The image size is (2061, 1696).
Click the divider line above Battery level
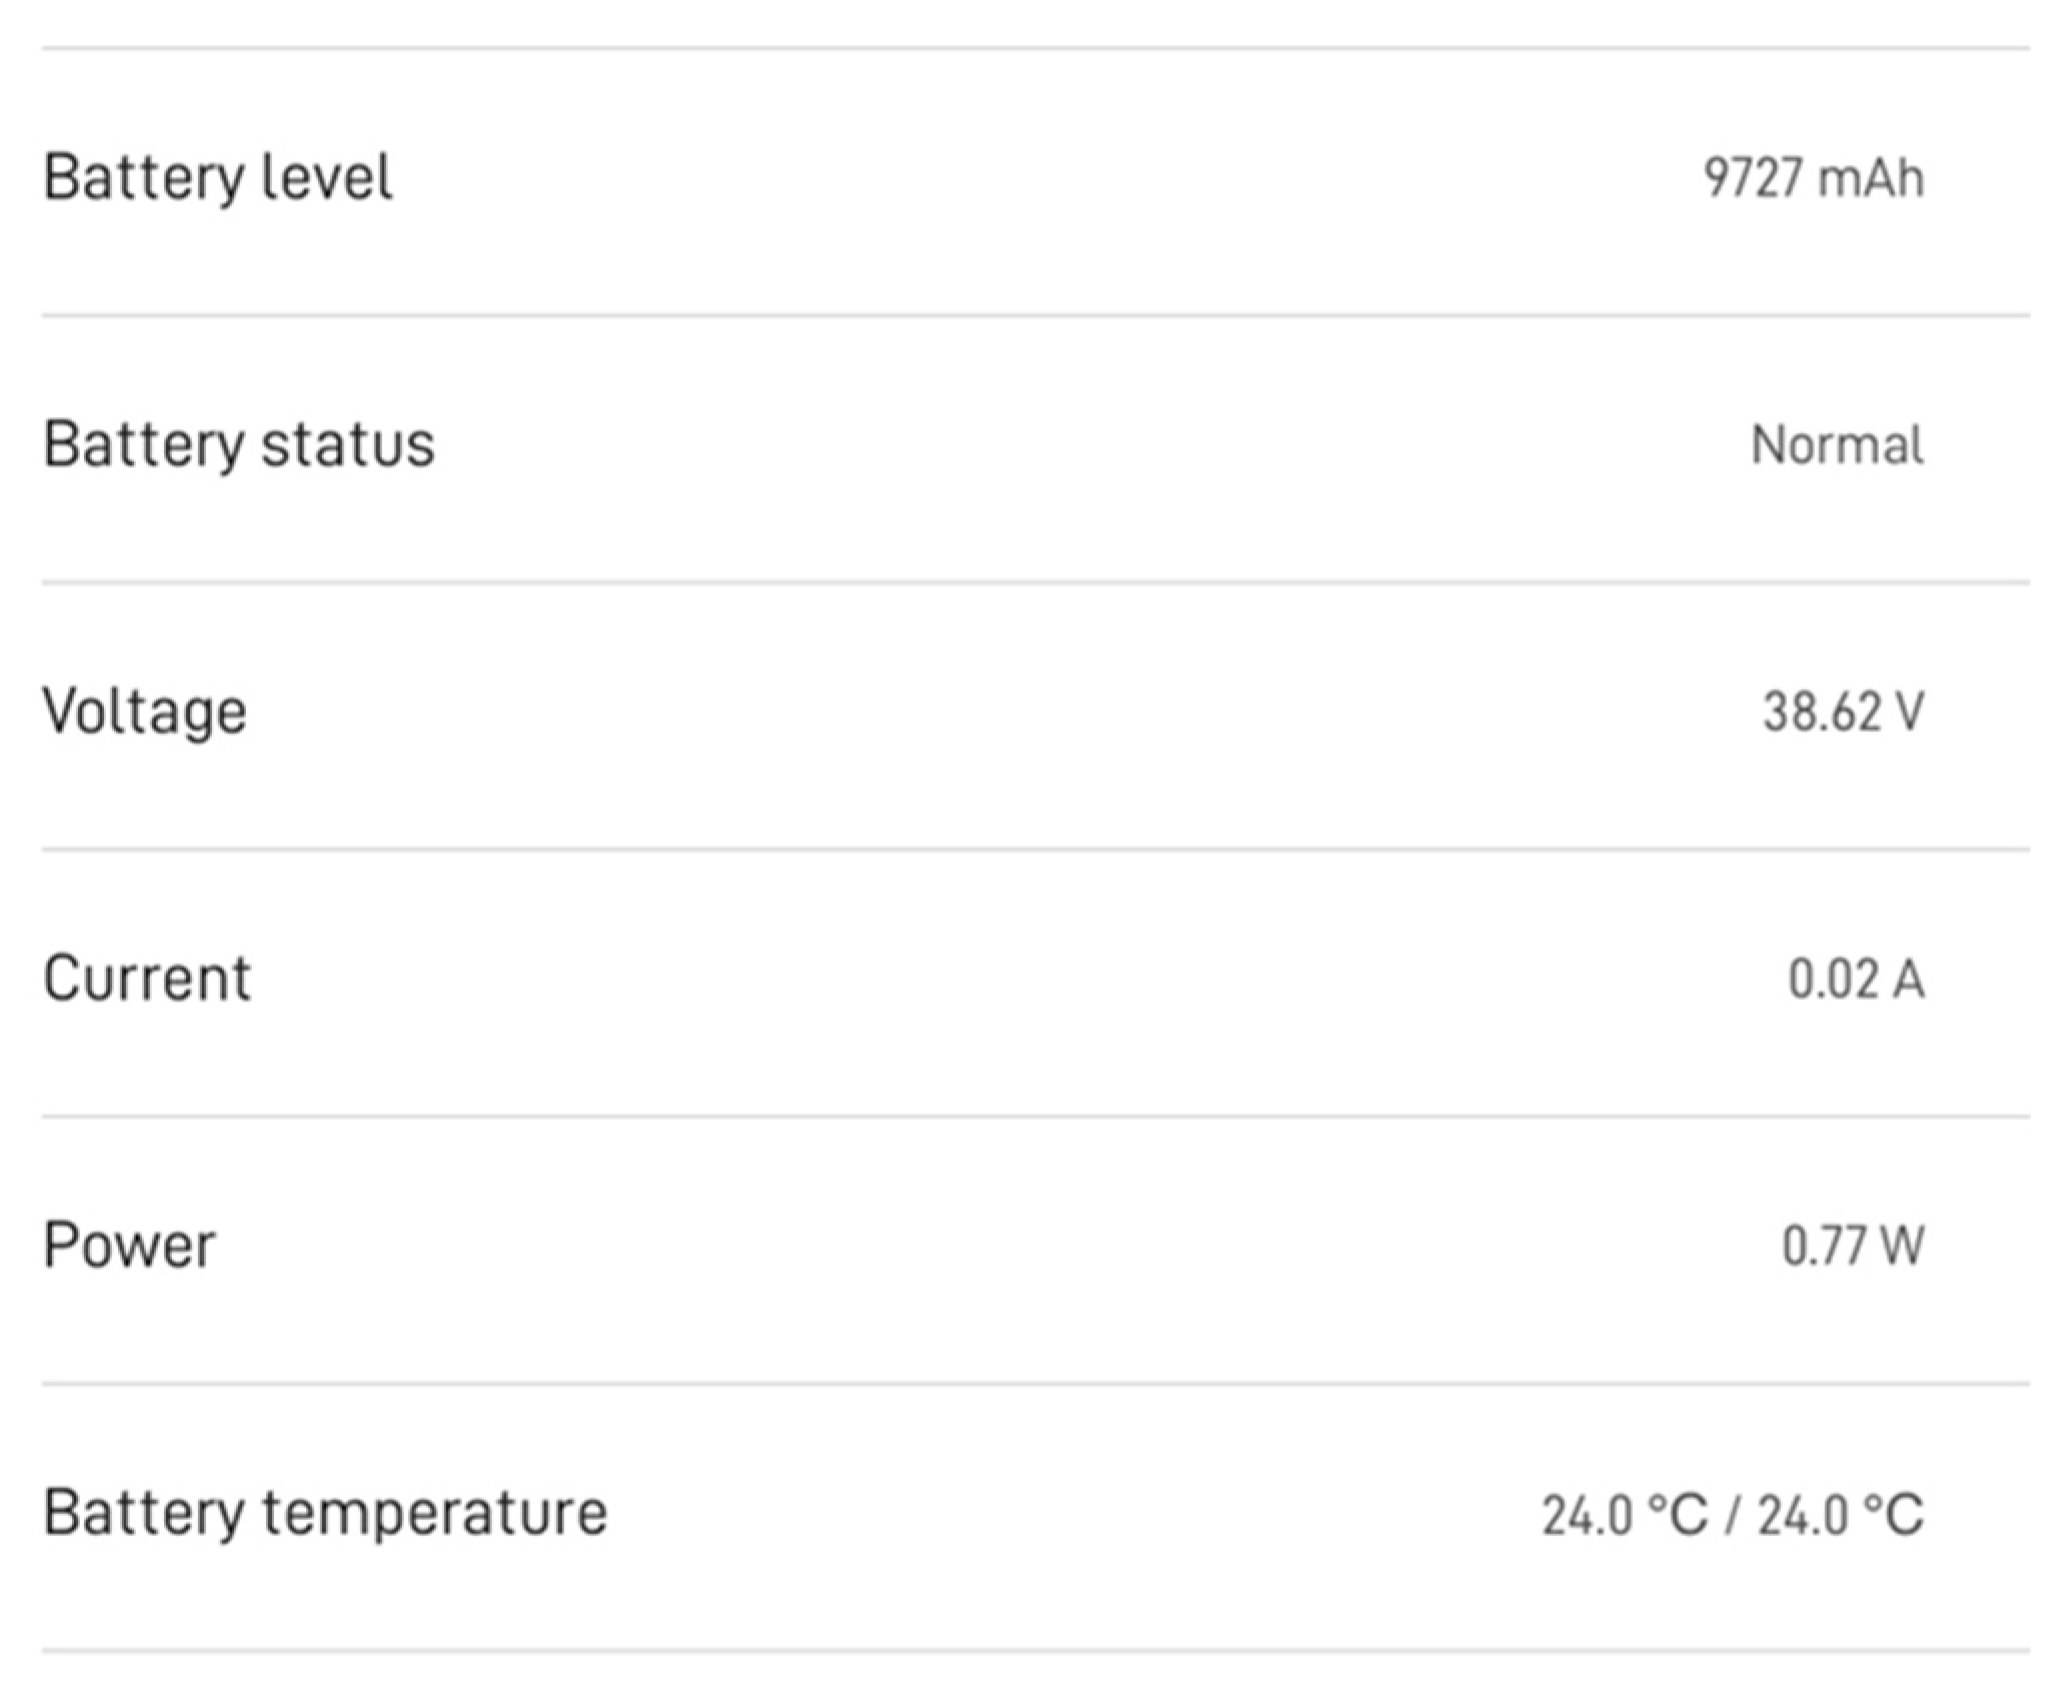1035,48
